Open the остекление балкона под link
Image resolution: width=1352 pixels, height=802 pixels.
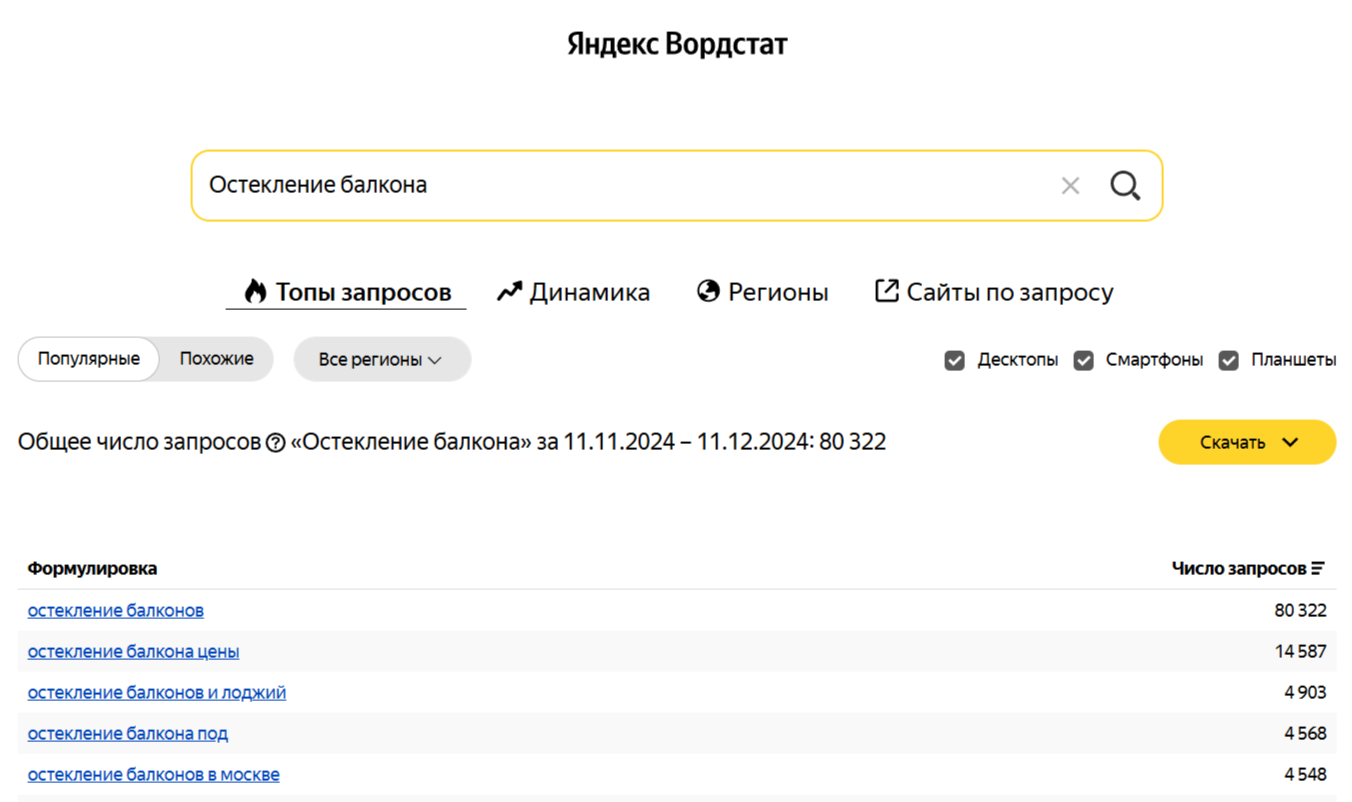[128, 733]
